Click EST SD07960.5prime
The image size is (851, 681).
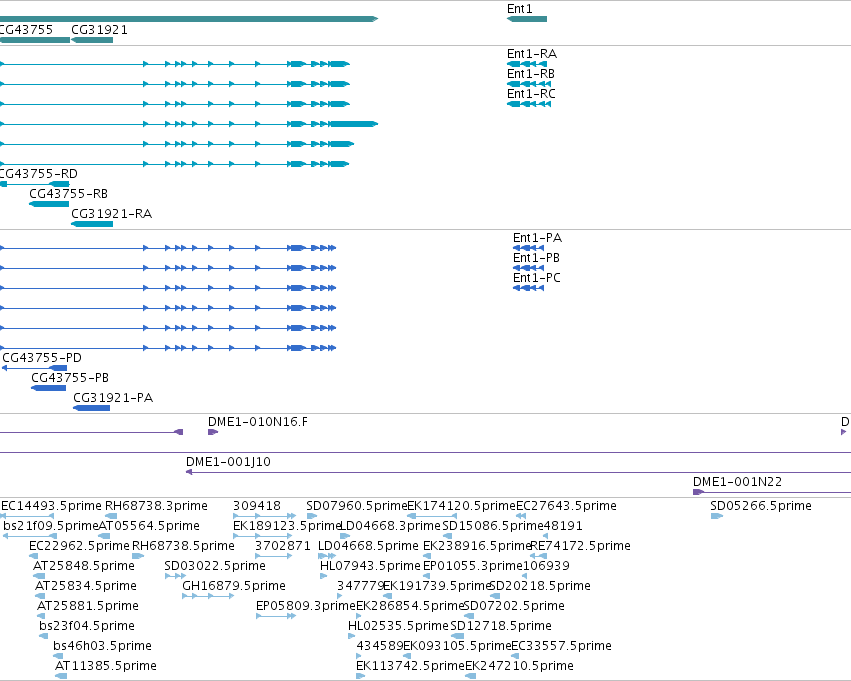tap(357, 506)
